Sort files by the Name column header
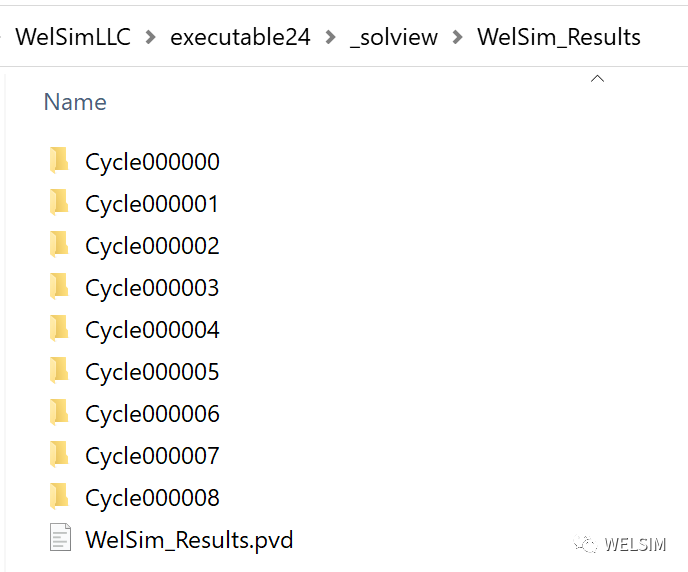The width and height of the screenshot is (688, 572). pyautogui.click(x=75, y=102)
